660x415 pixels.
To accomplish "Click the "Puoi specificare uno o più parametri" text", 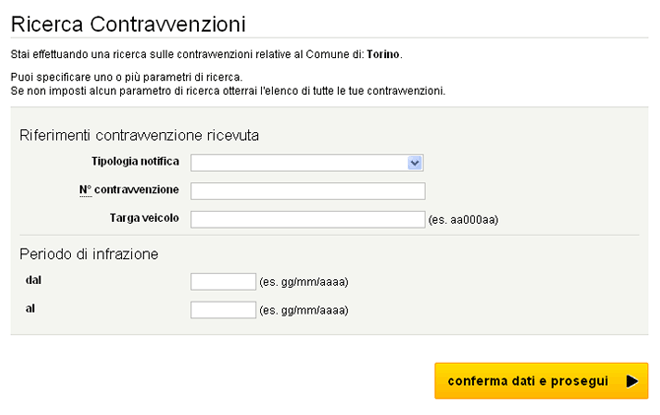I will coord(127,77).
